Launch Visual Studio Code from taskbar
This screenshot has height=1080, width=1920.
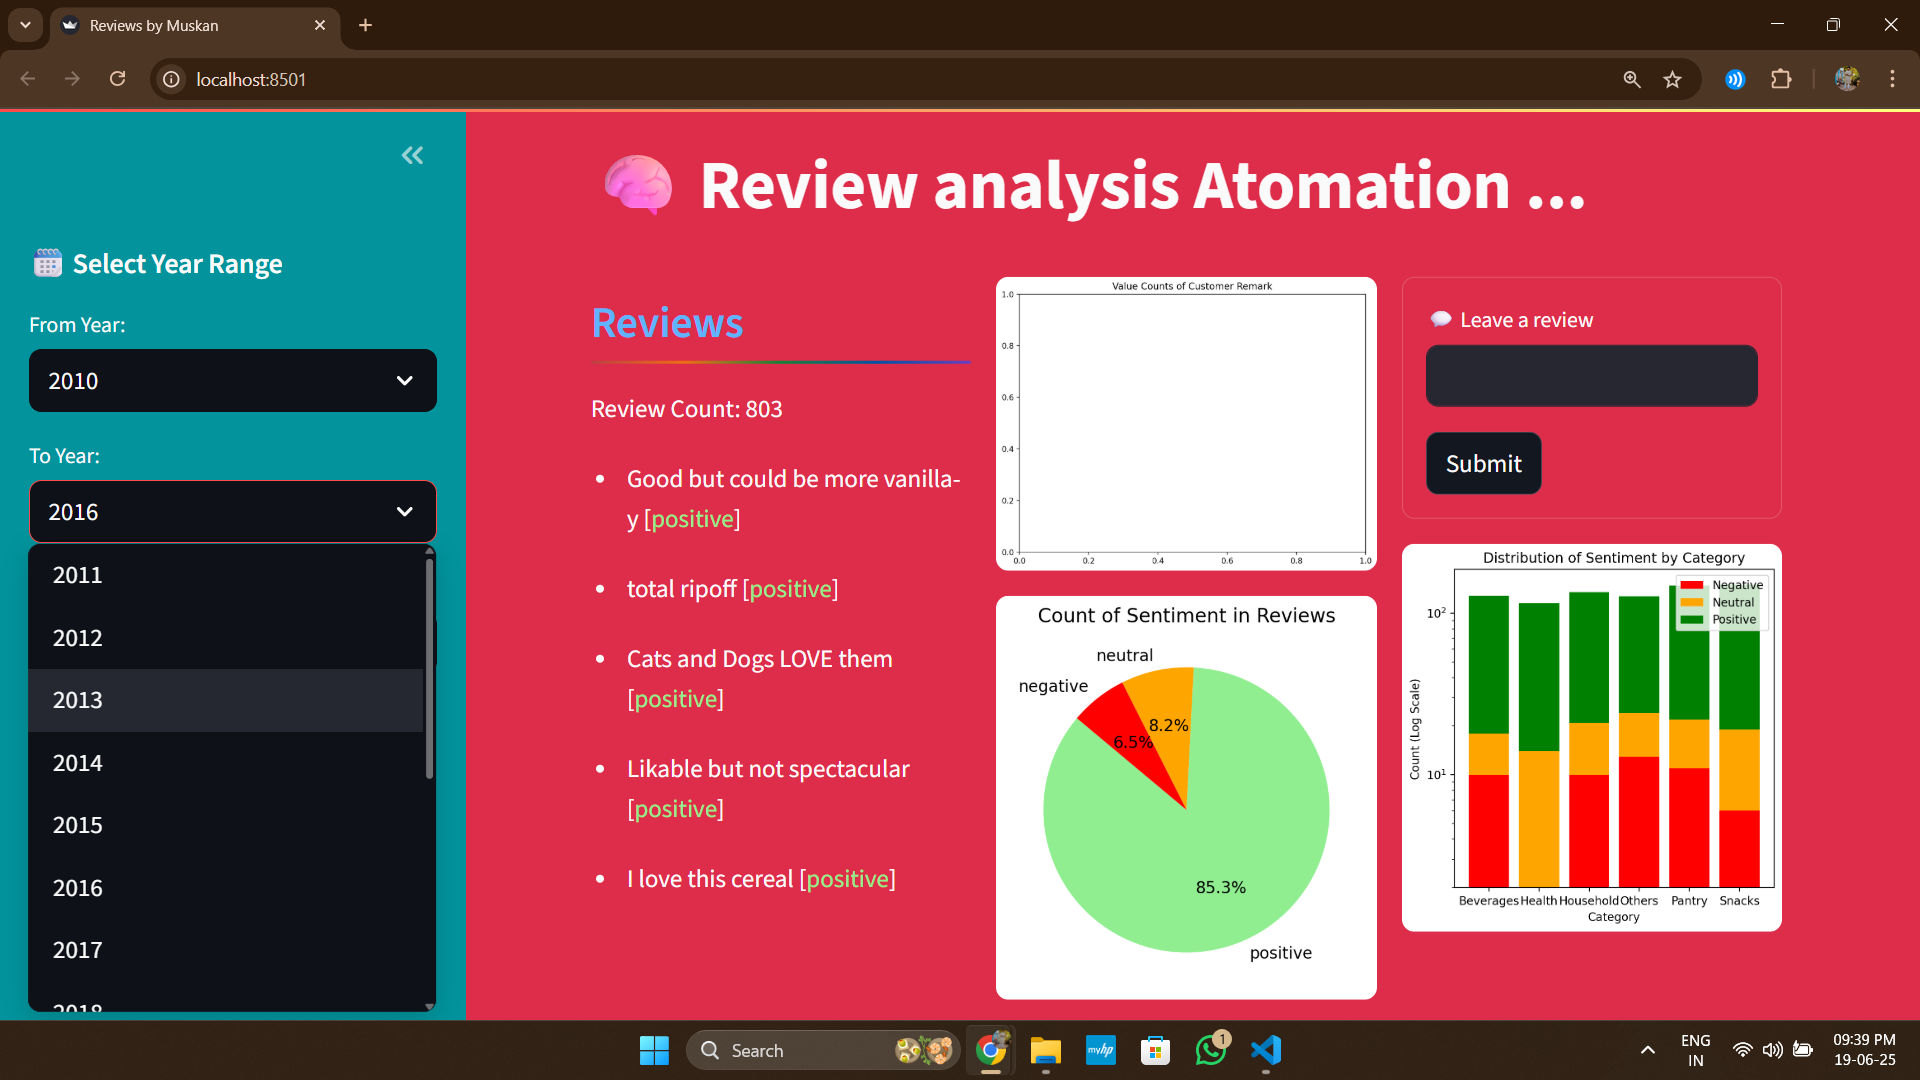pos(1266,1050)
